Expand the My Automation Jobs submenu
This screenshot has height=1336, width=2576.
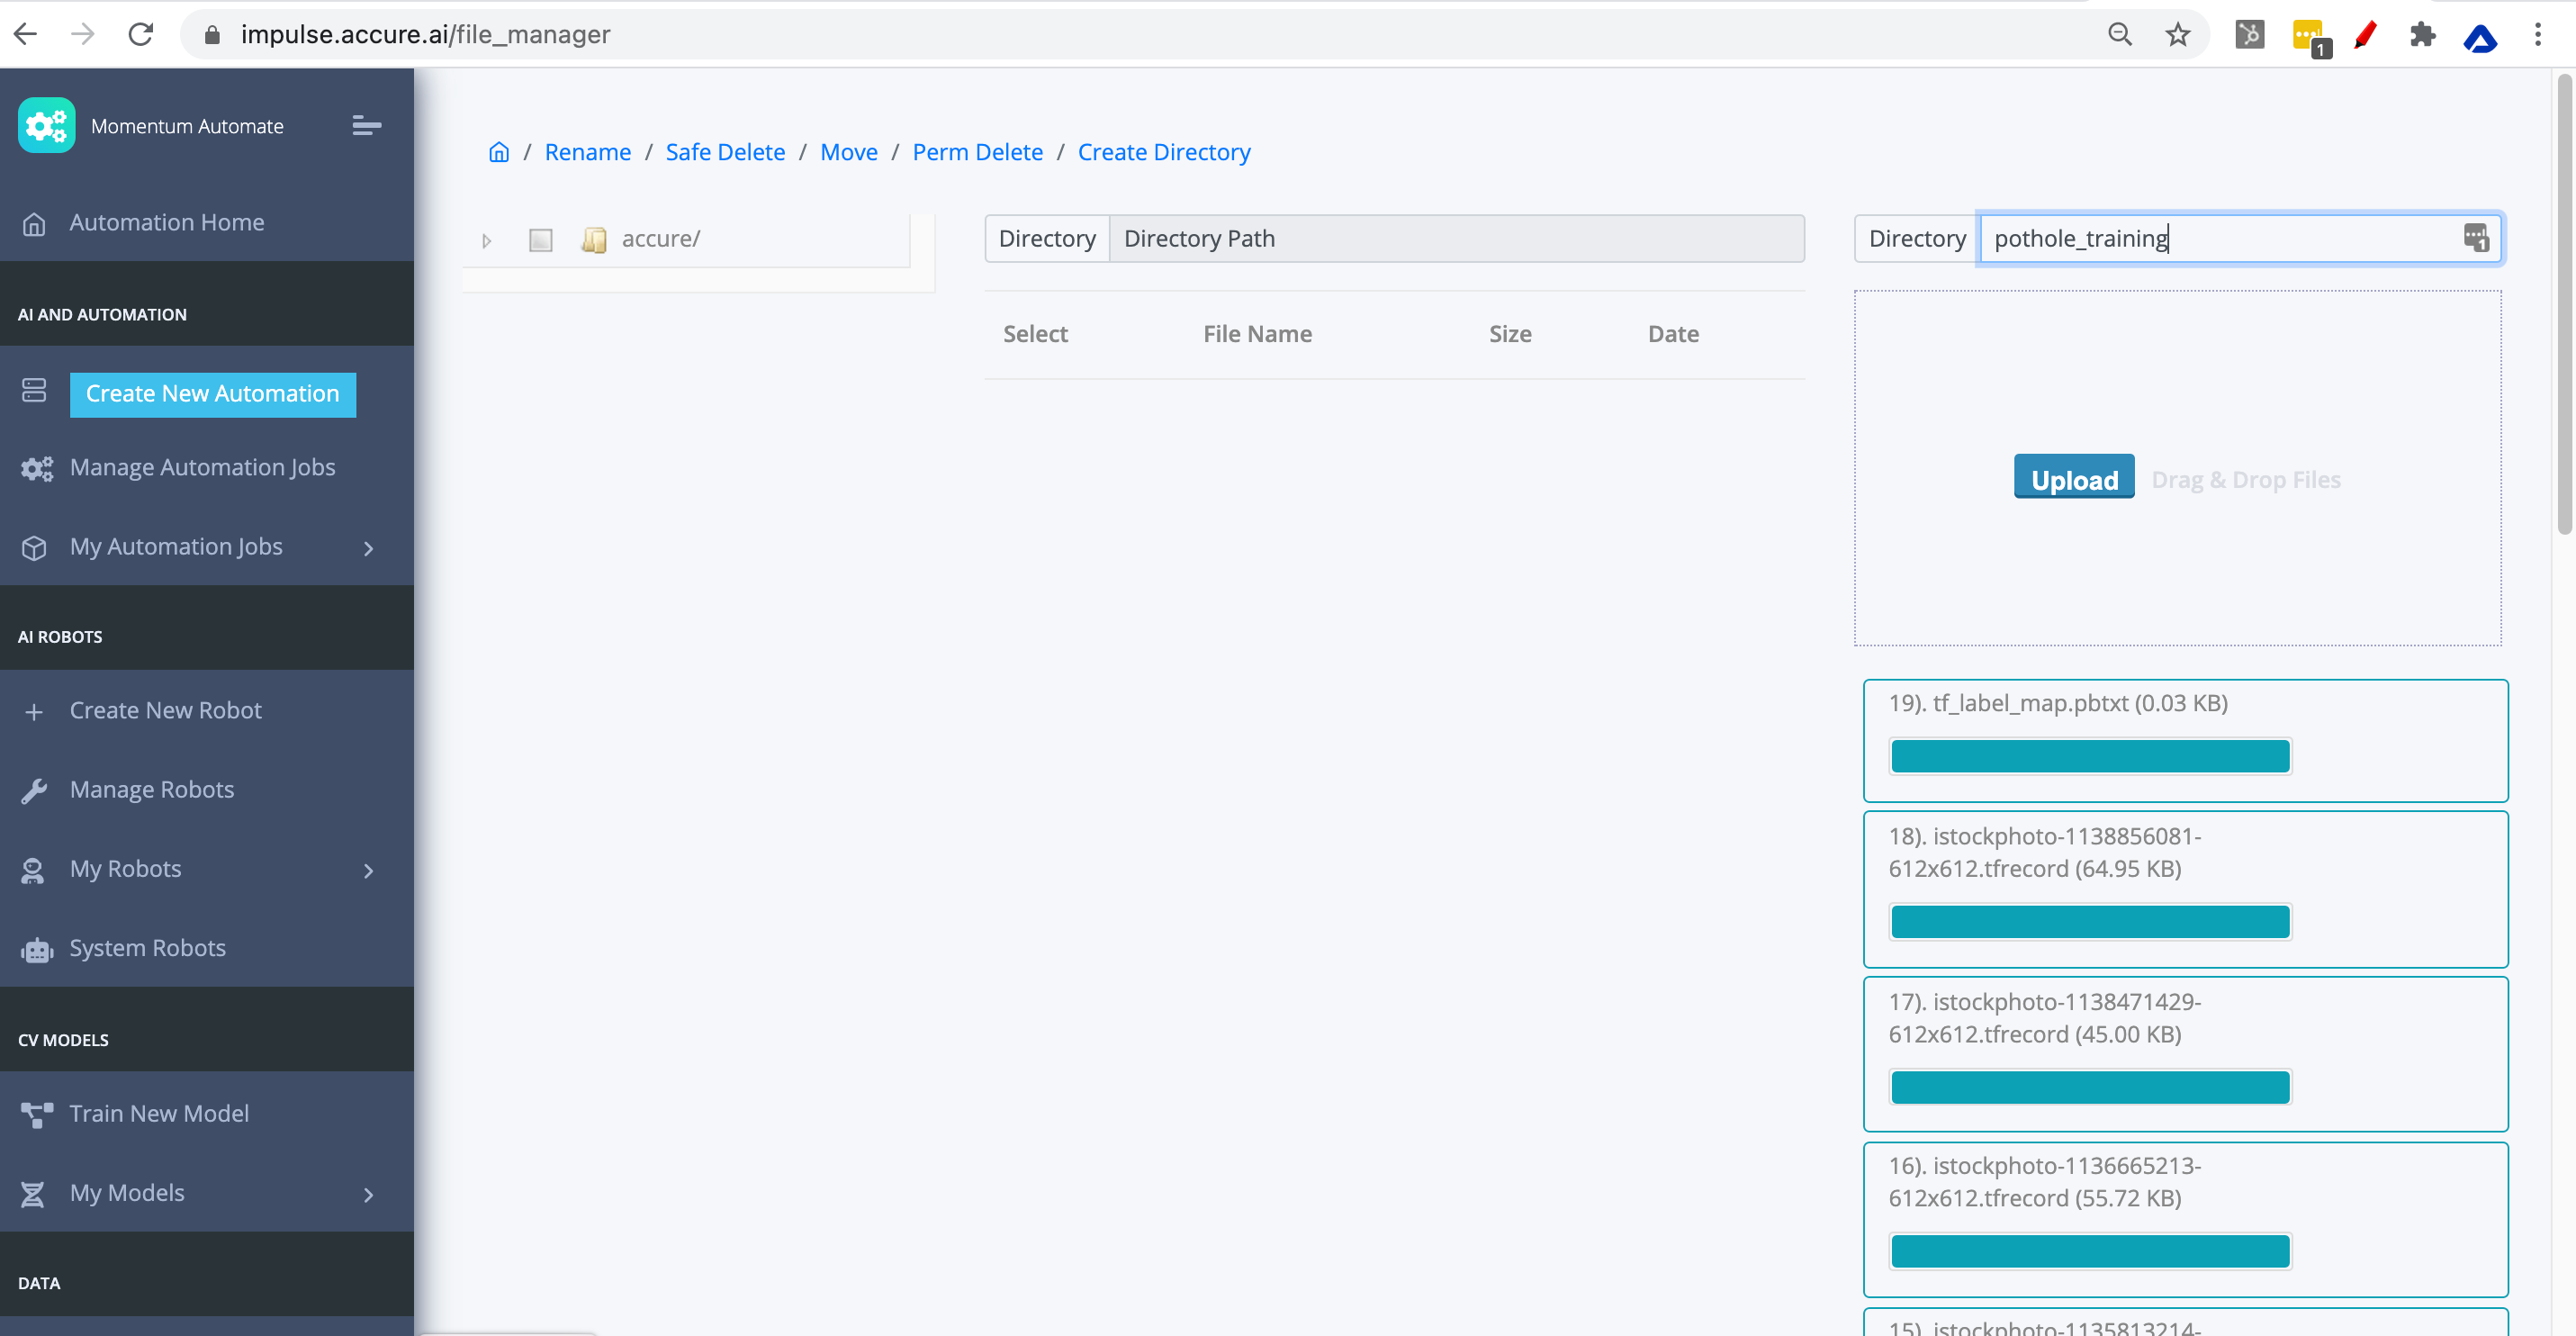pyautogui.click(x=368, y=548)
